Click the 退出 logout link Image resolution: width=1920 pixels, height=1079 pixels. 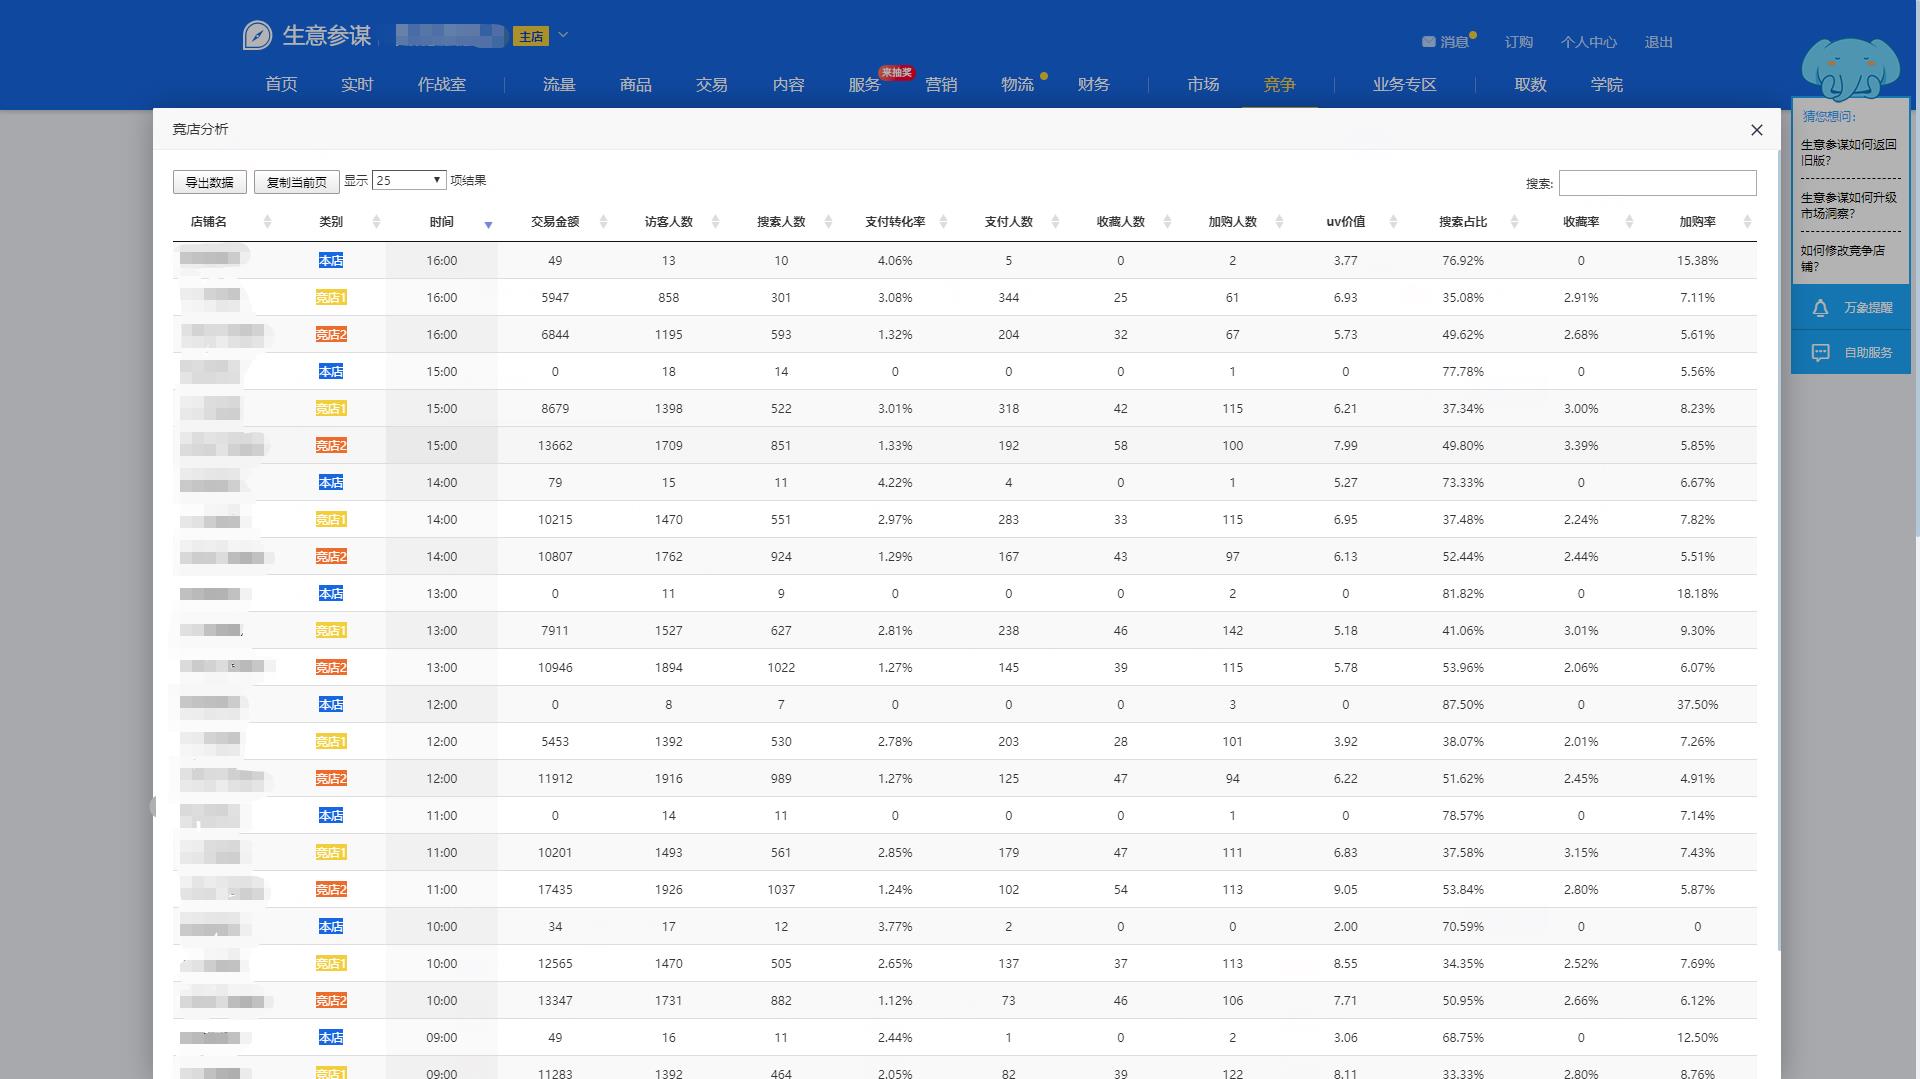1659,42
